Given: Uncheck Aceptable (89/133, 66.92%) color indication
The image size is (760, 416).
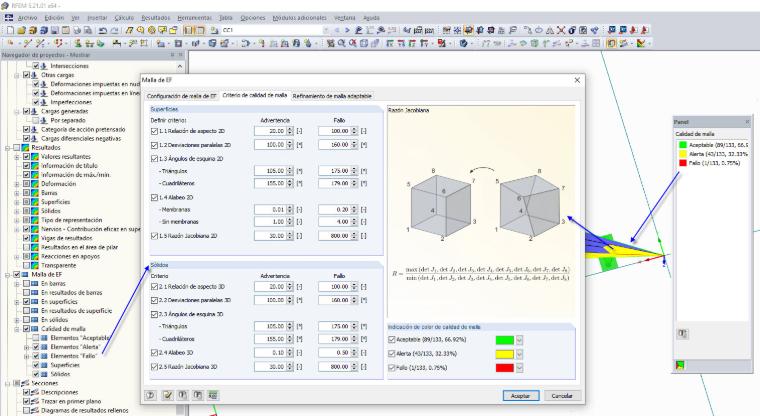Looking at the screenshot, I should click(x=392, y=339).
